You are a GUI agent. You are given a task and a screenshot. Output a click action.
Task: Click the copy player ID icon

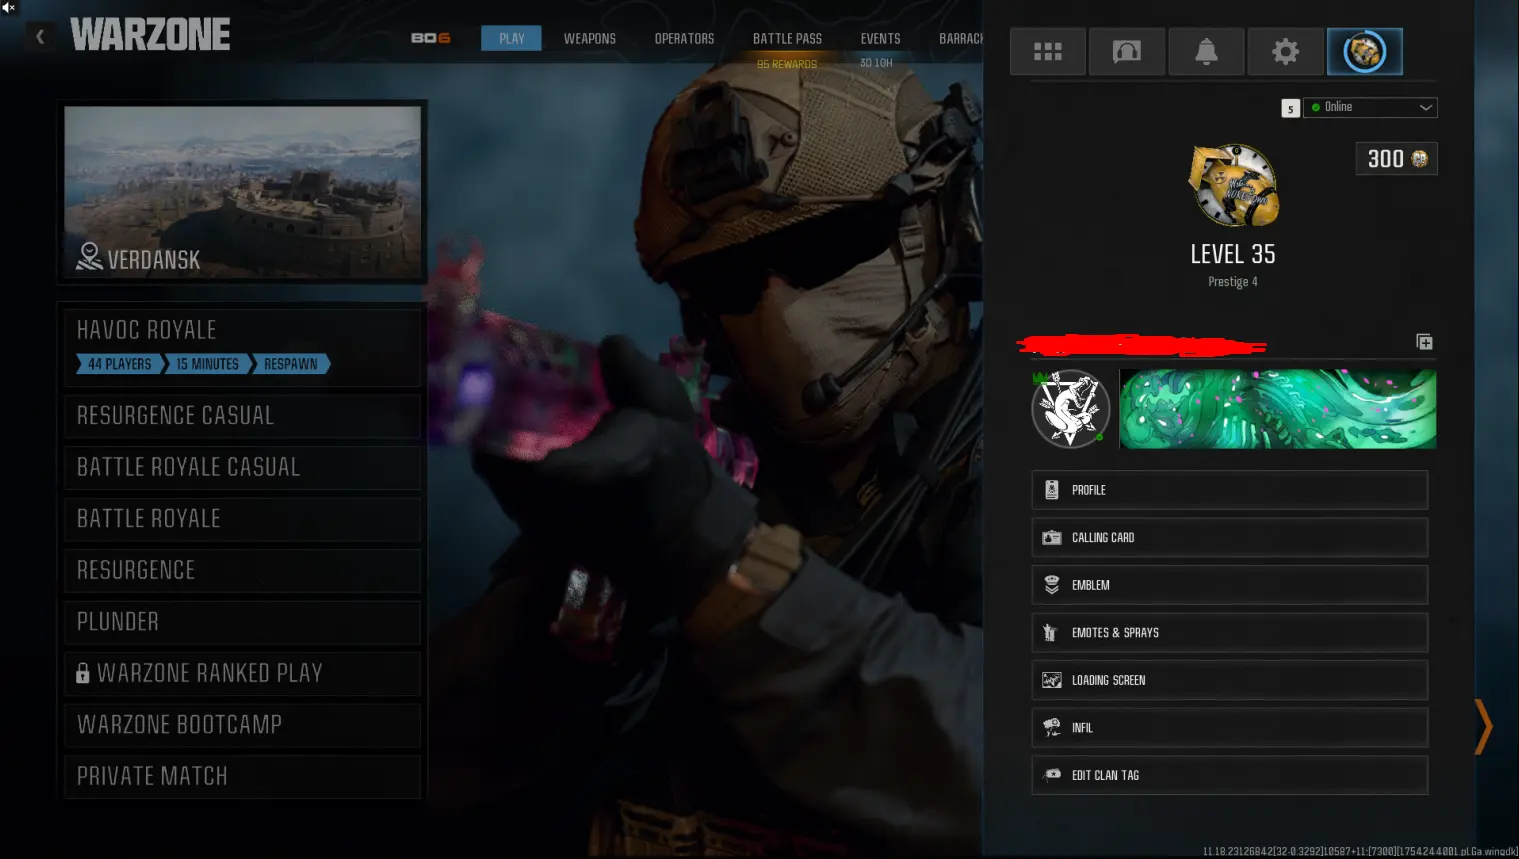point(1425,342)
